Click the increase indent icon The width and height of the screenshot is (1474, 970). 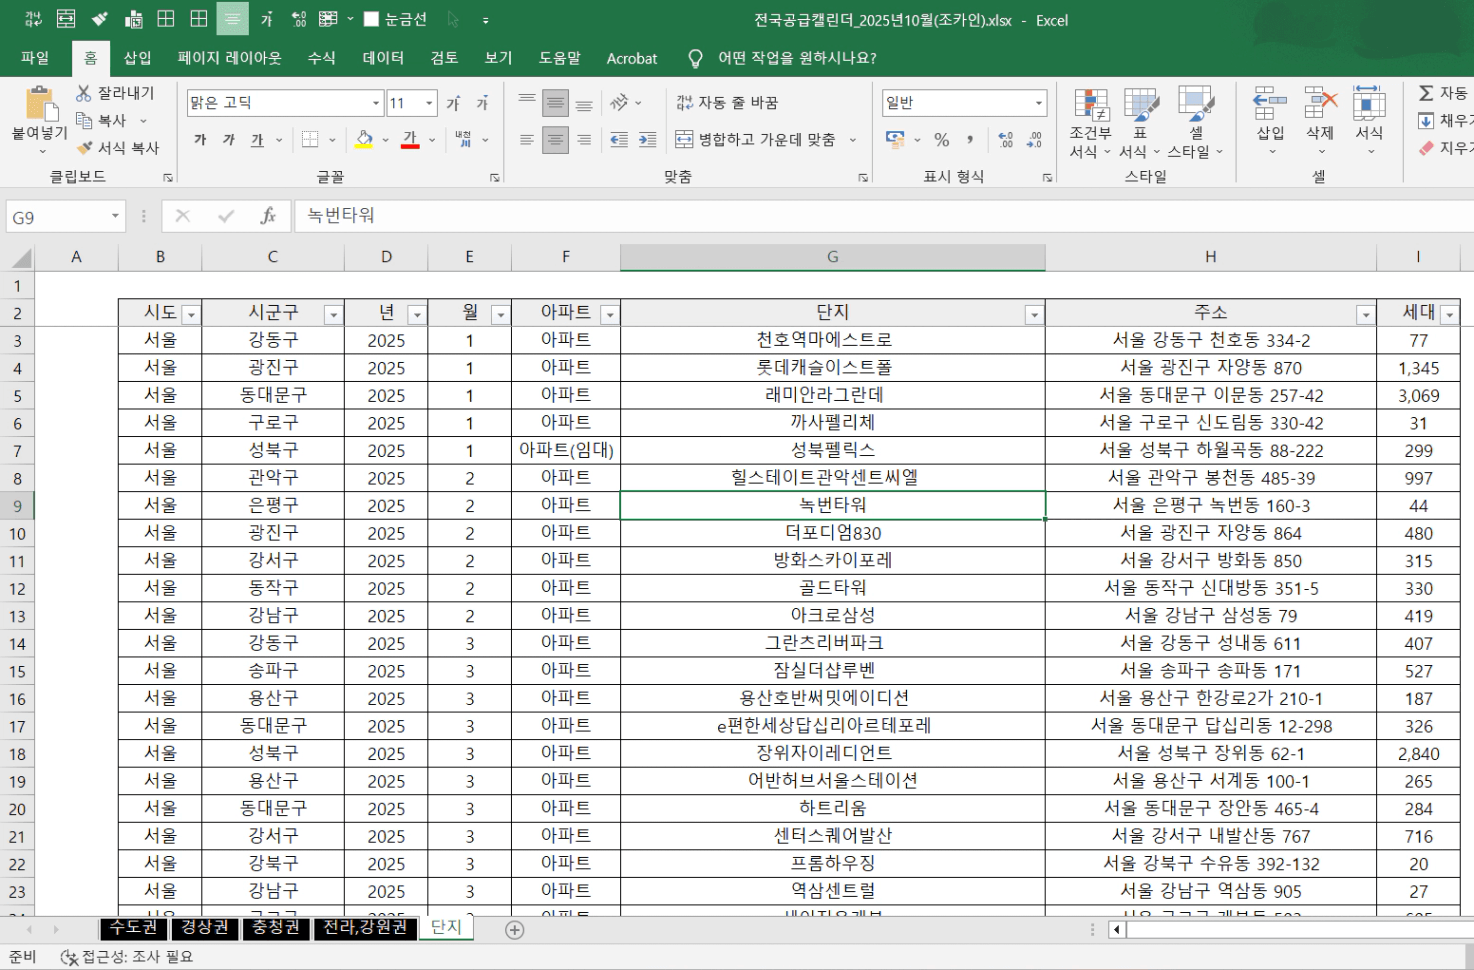[x=647, y=140]
